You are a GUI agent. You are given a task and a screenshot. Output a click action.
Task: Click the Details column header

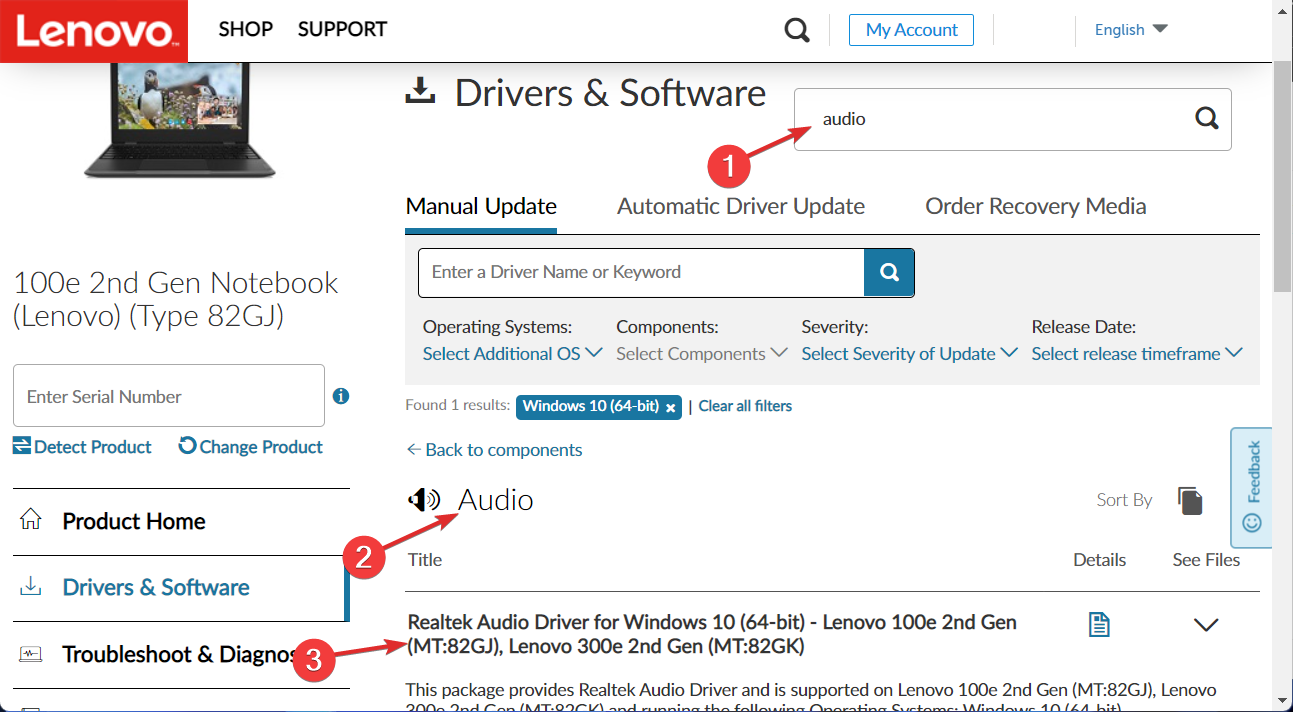click(1100, 560)
